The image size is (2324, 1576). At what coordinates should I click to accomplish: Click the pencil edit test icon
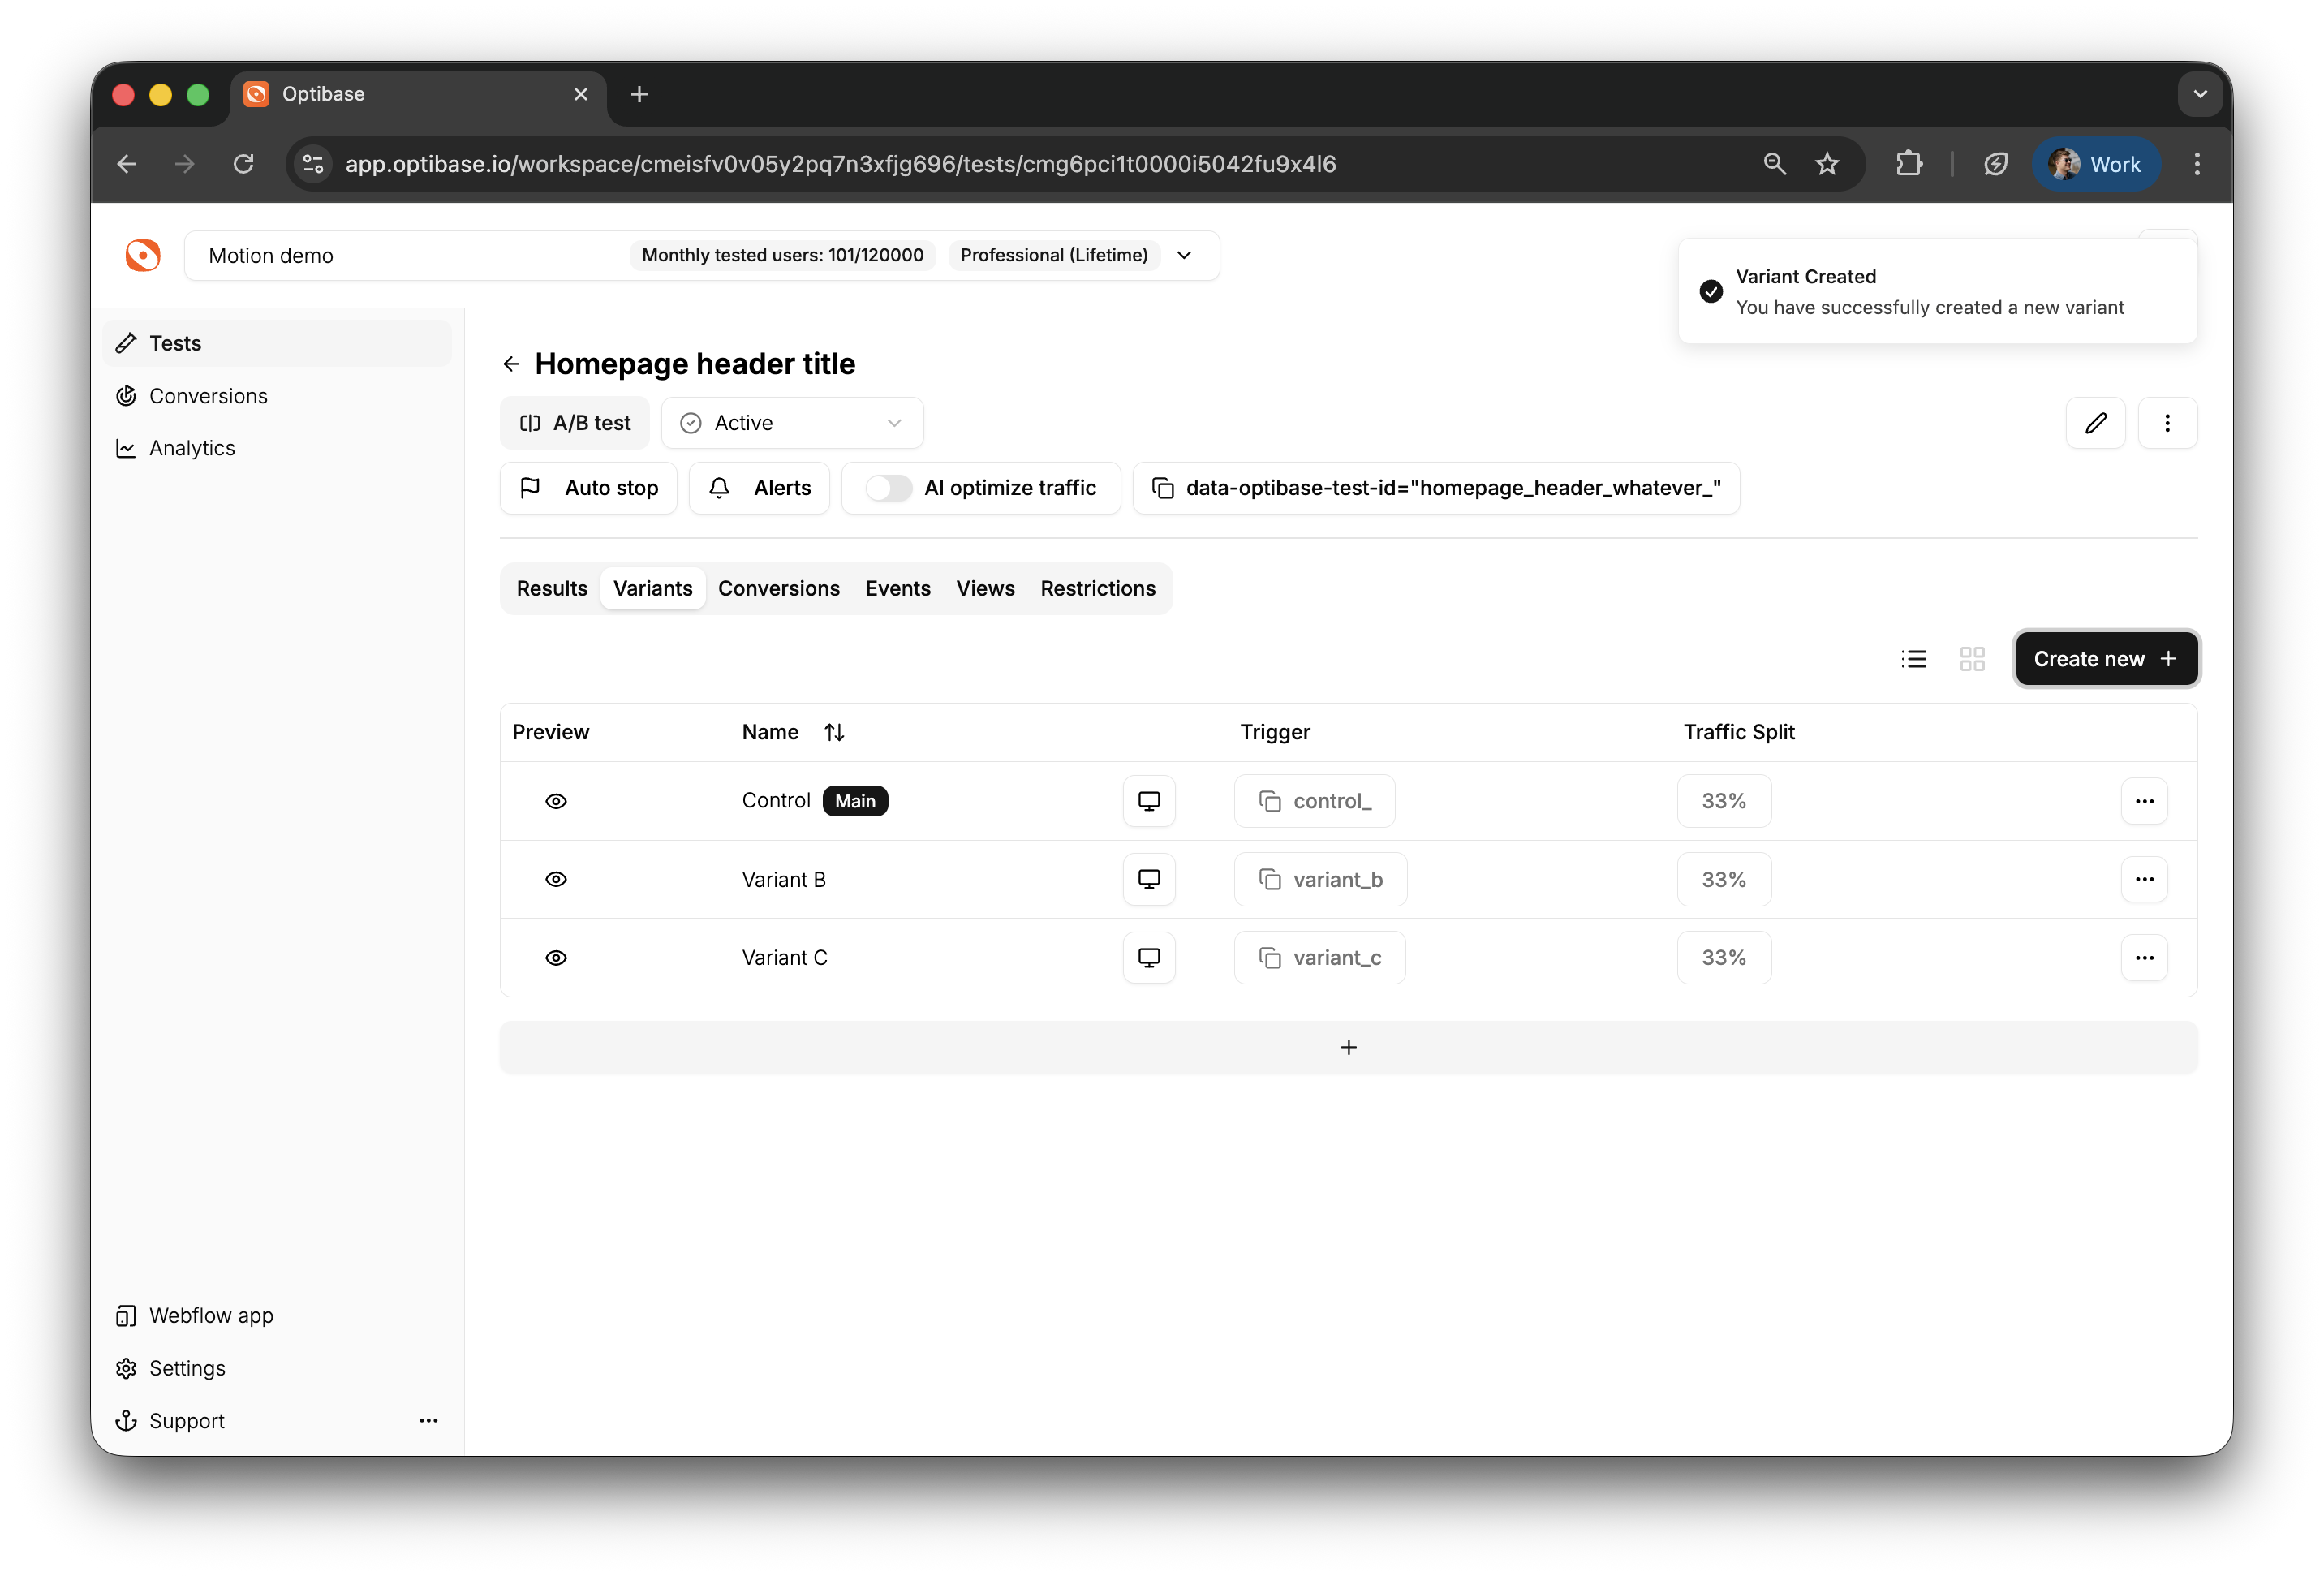(x=2095, y=423)
